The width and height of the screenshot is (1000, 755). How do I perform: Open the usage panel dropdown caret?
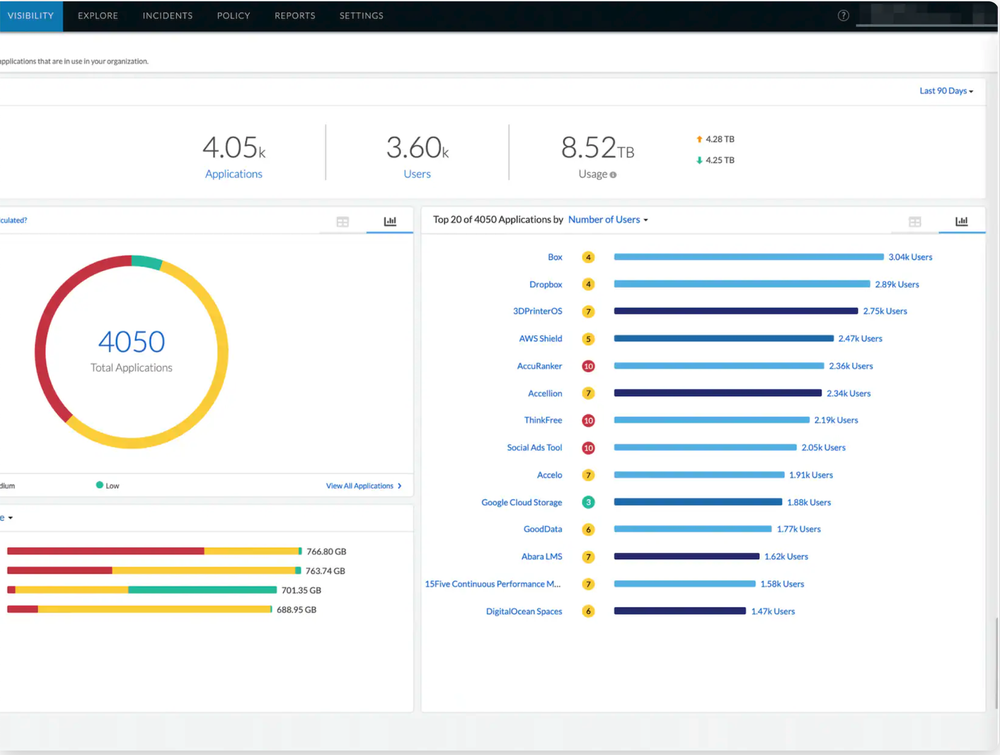10,518
